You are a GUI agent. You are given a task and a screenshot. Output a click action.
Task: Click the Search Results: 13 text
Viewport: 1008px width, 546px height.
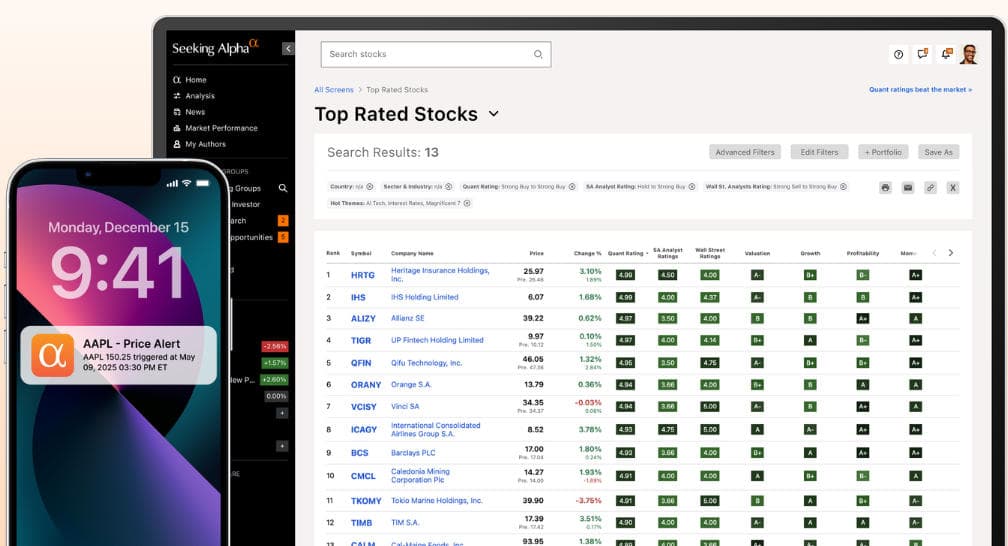(x=382, y=152)
